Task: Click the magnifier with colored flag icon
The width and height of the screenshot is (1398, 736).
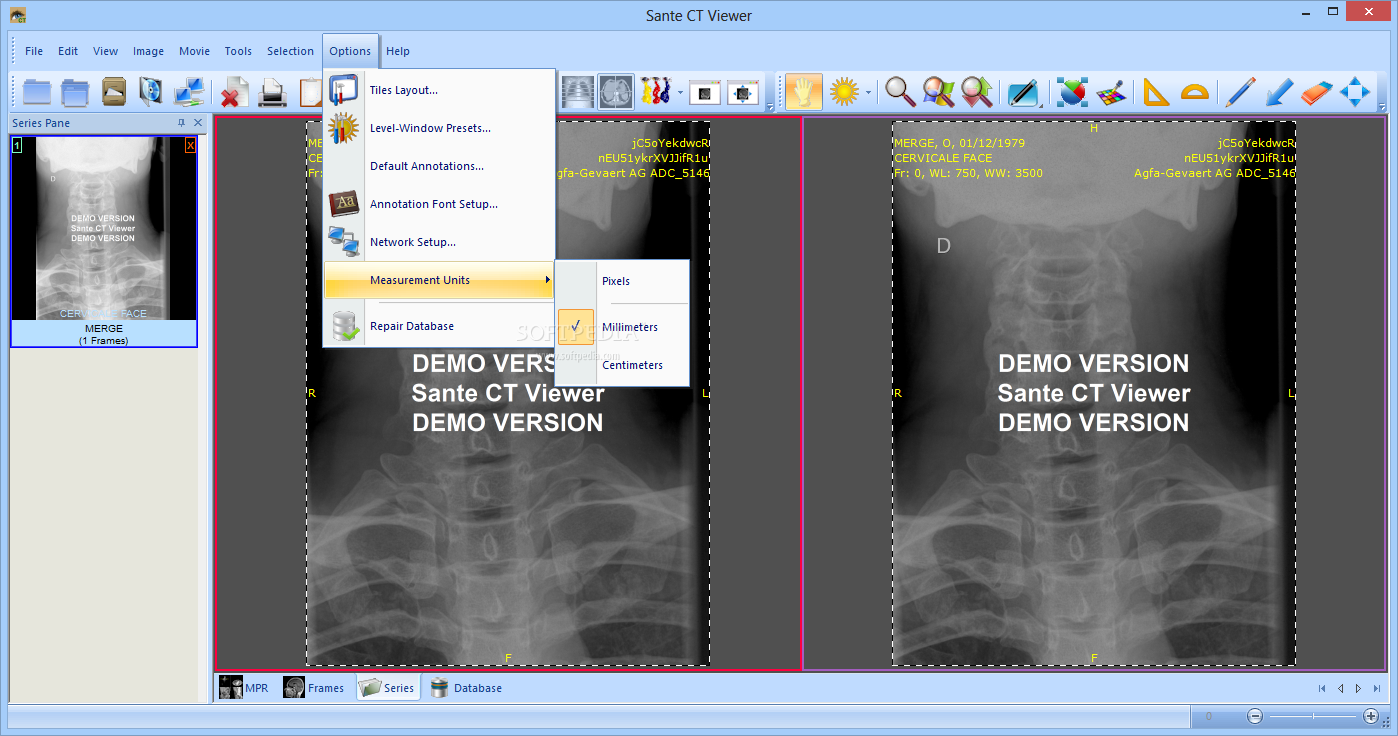Action: [938, 92]
